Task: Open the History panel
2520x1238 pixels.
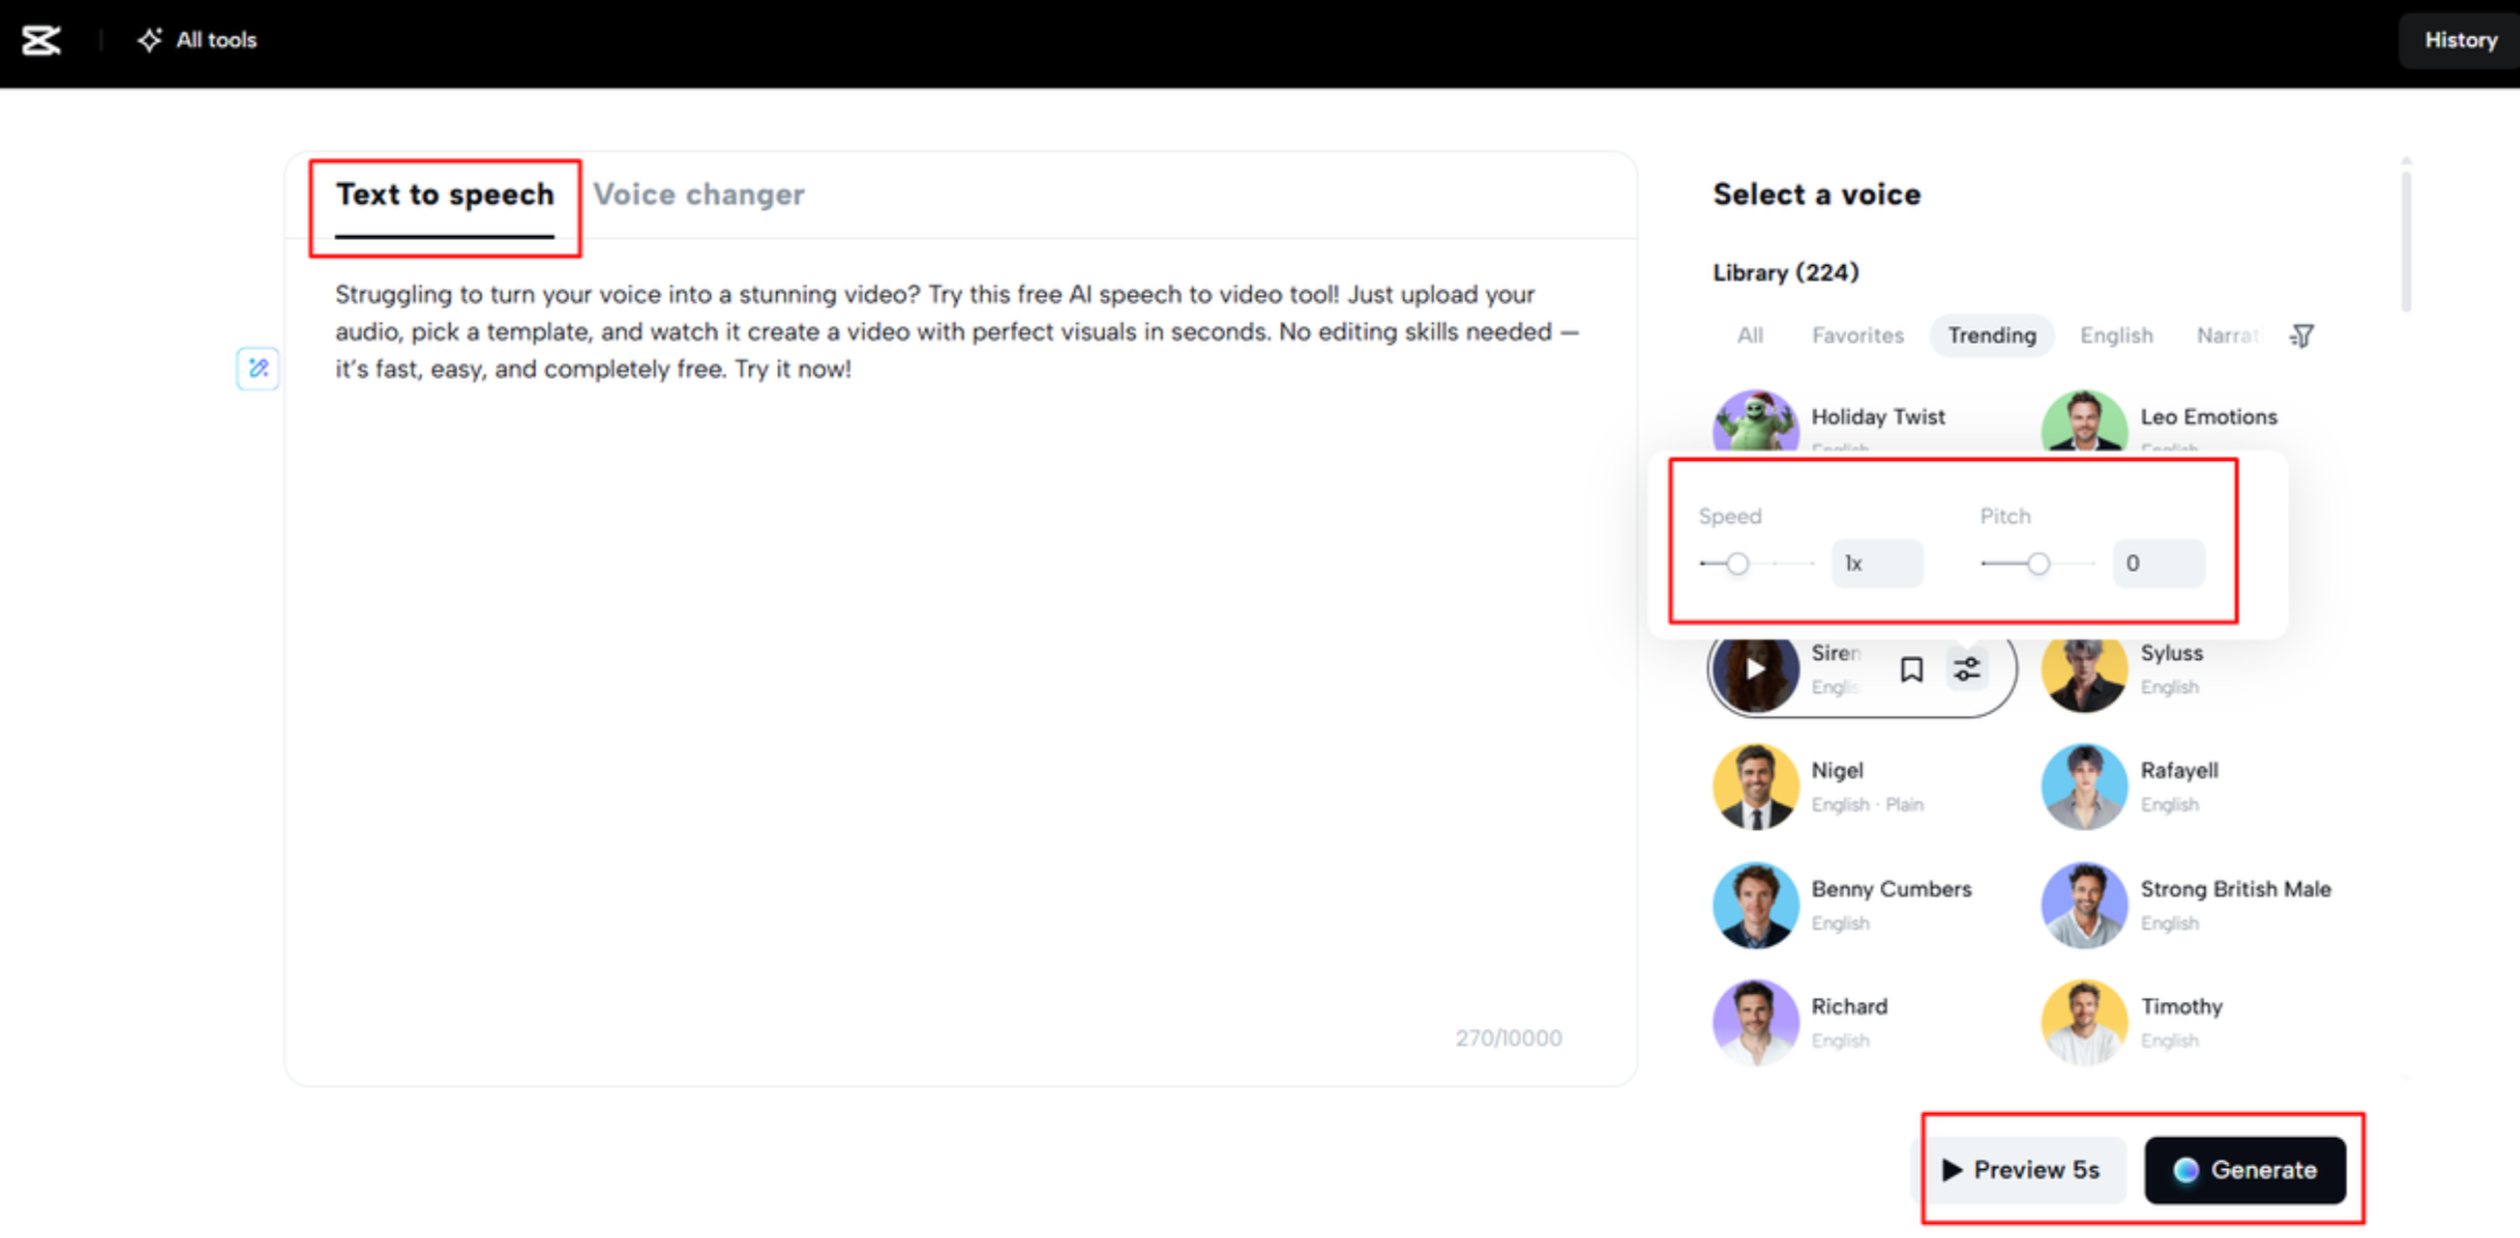Action: [2460, 40]
